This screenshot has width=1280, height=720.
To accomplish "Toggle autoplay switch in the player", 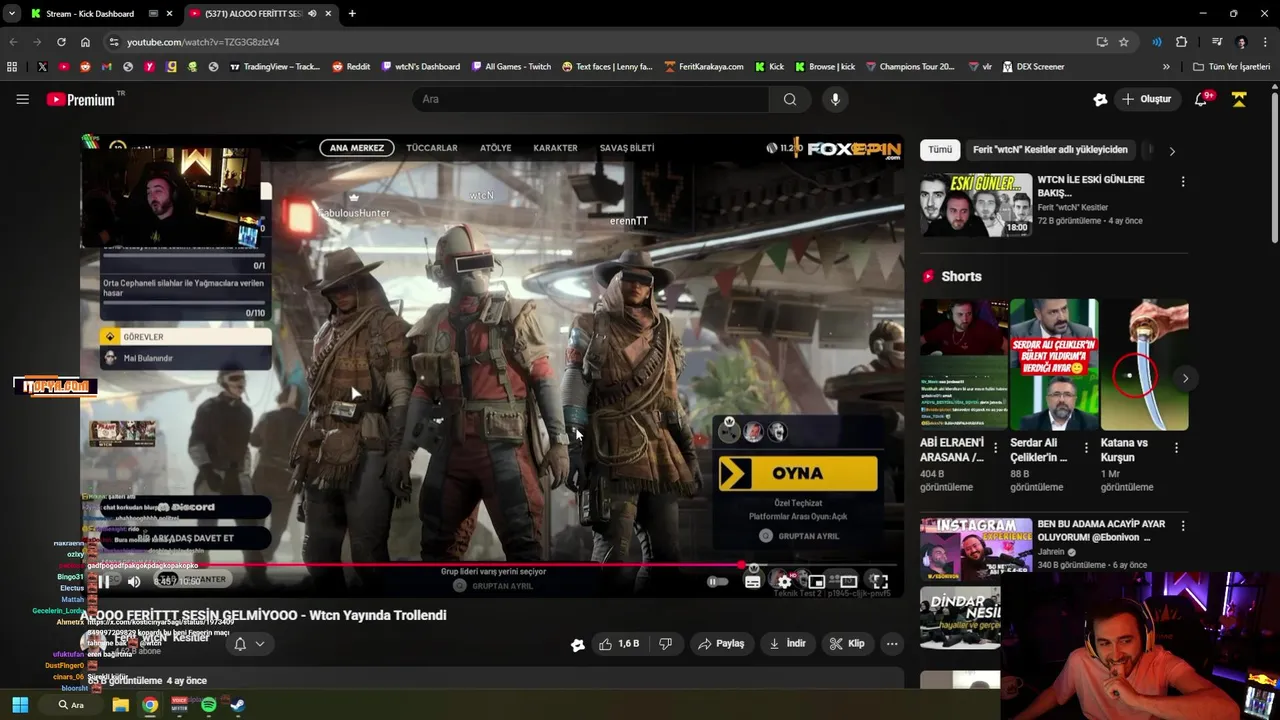I will point(717,581).
